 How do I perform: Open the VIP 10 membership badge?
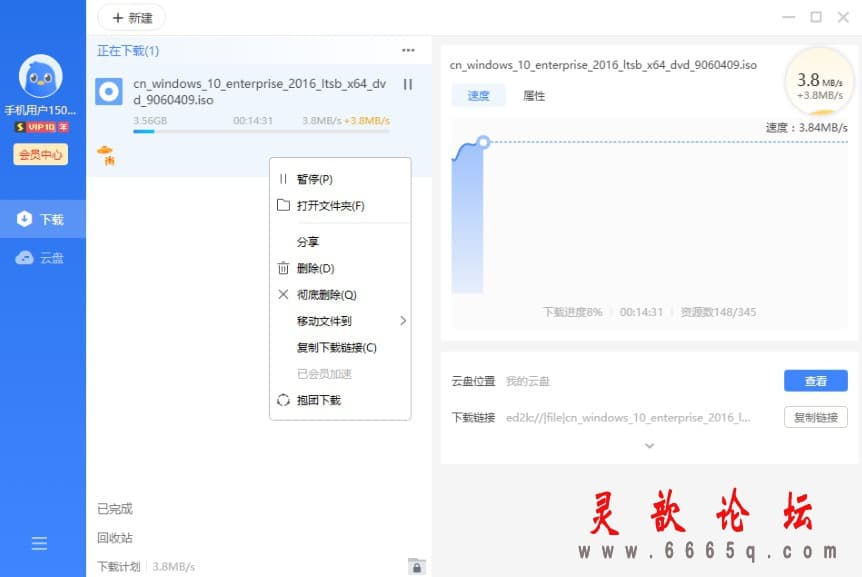pos(42,127)
